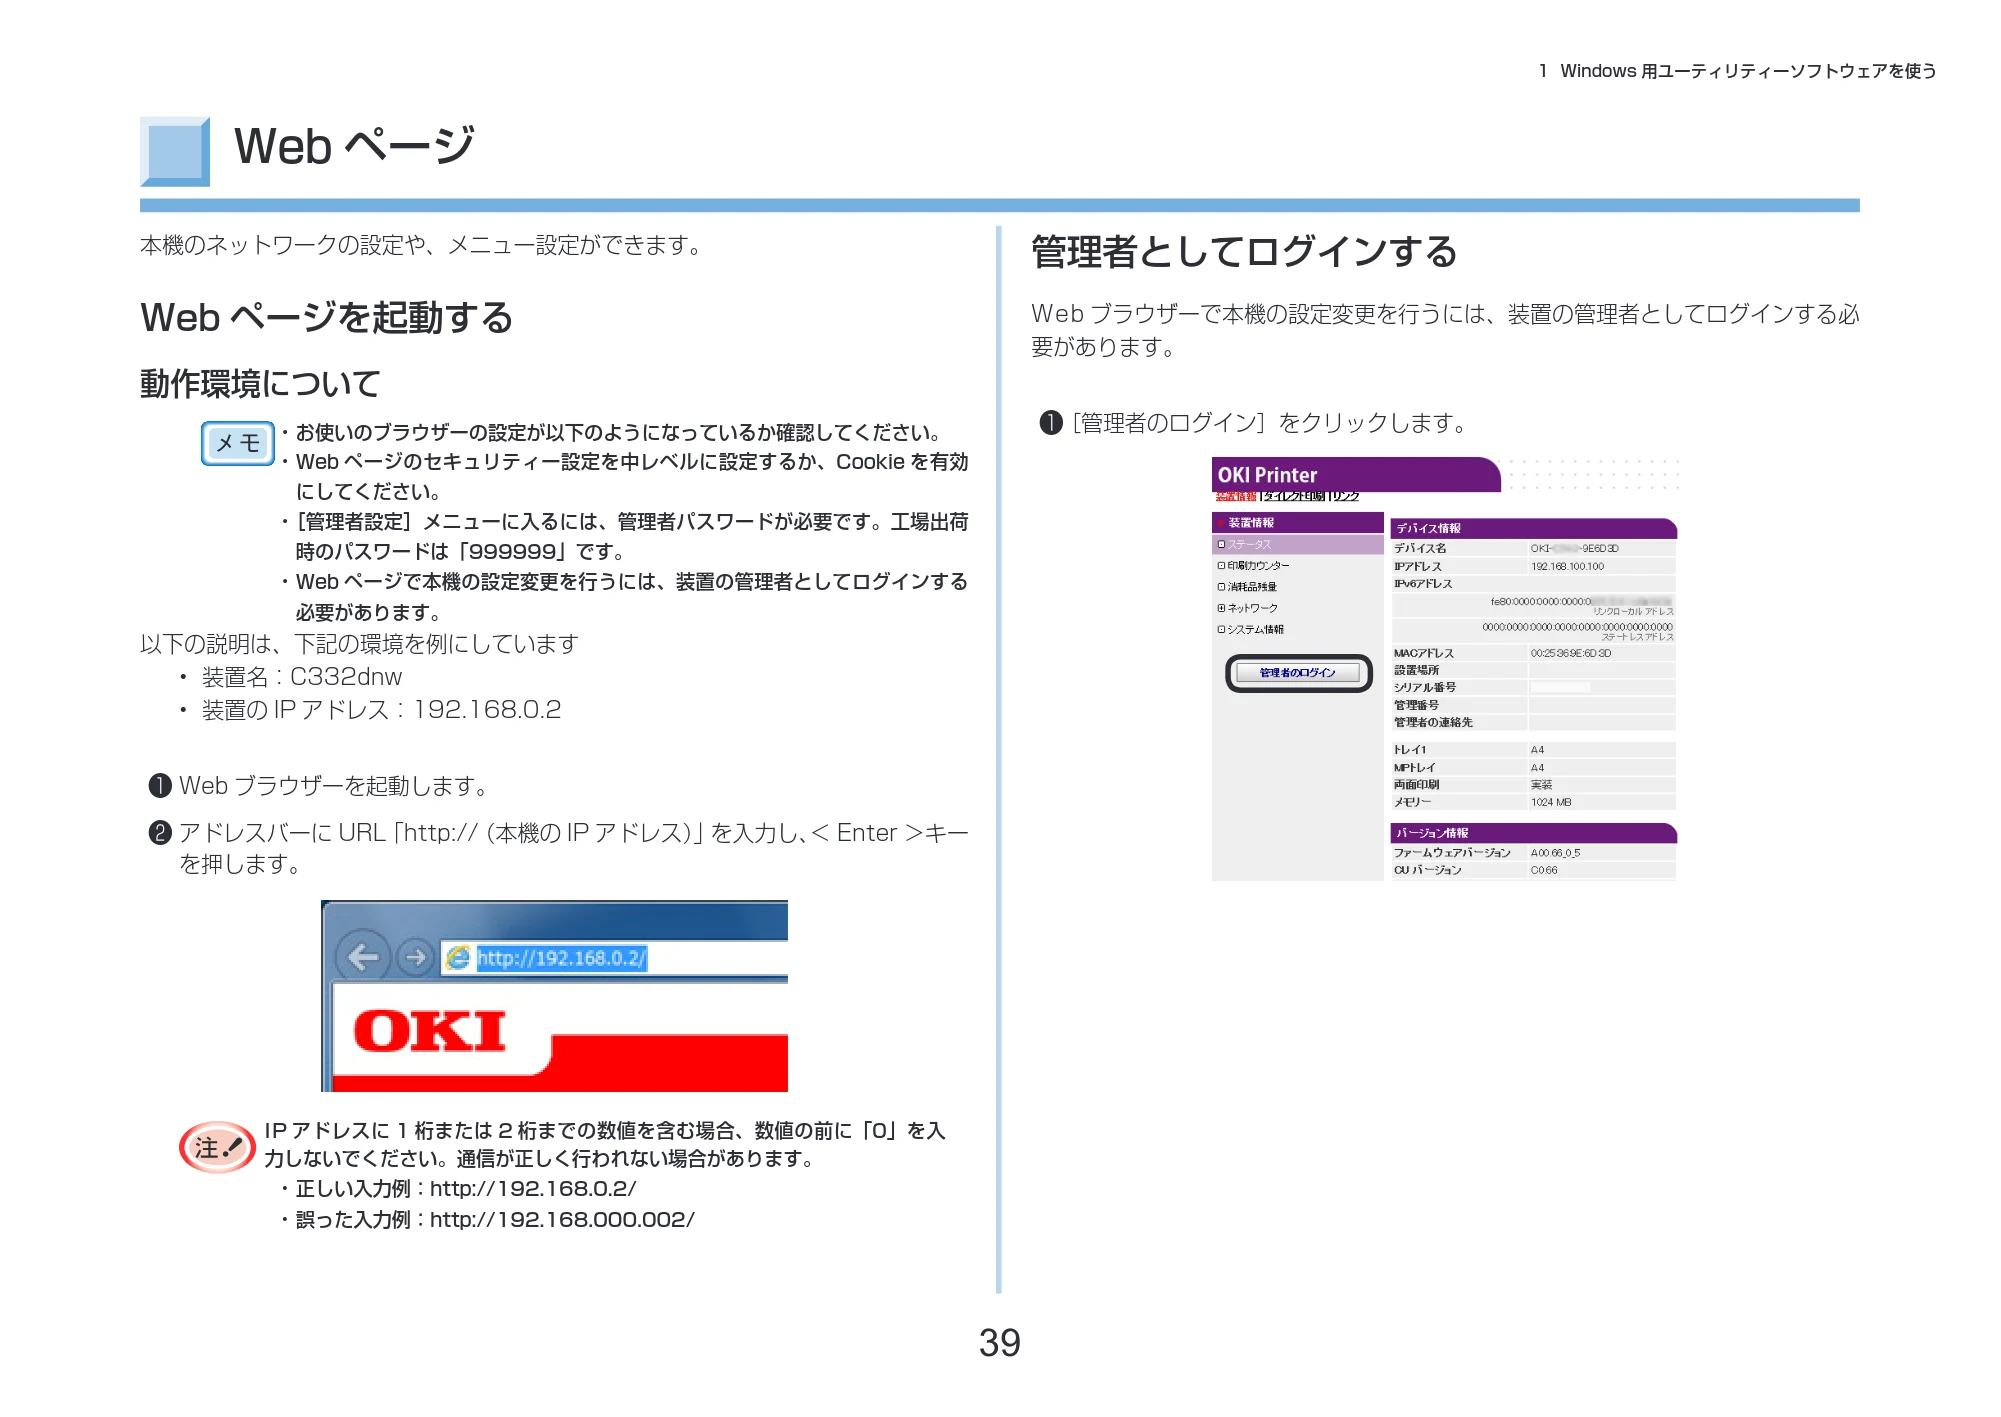Image resolution: width=2001 pixels, height=1417 pixels.
Task: Click the トレイ1 row label
Action: [x=1410, y=750]
